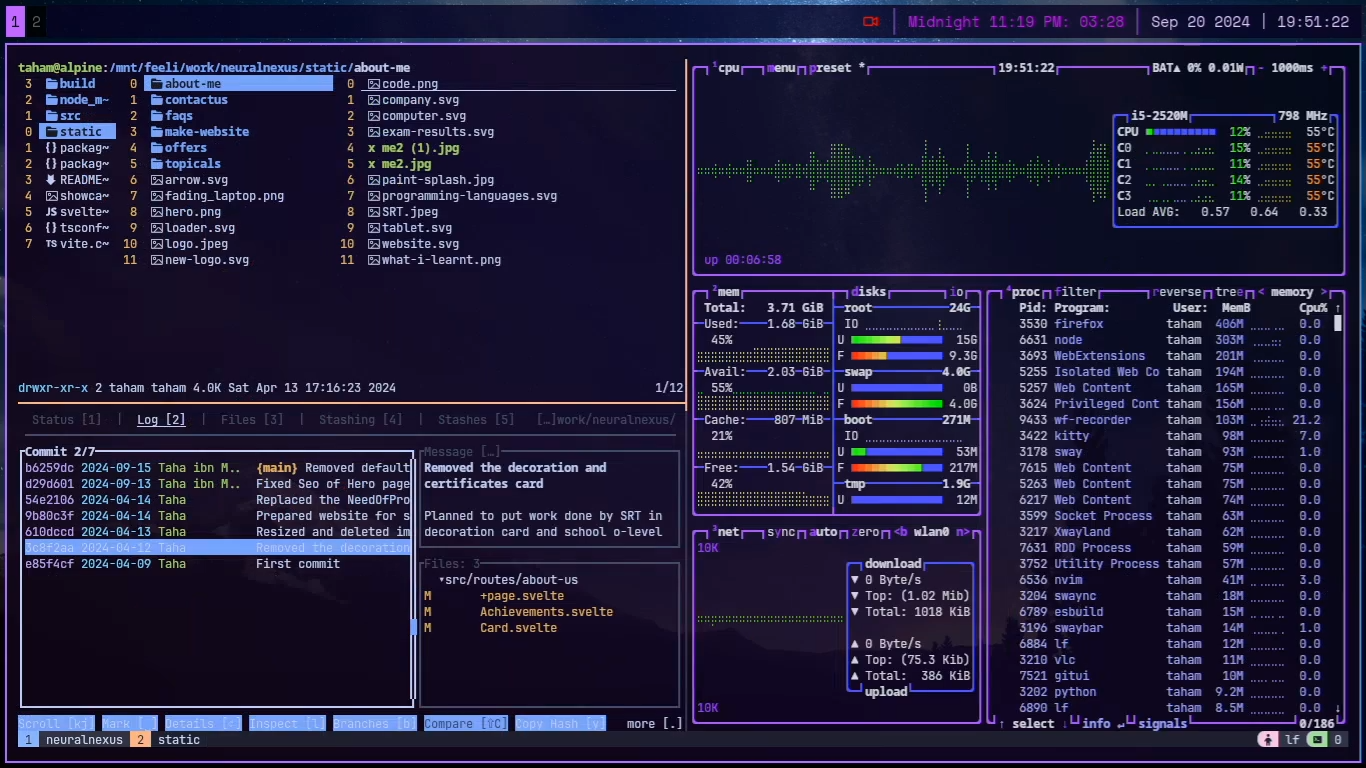Click image icon beside arrow.svg
The image size is (1366, 768).
[157, 180]
